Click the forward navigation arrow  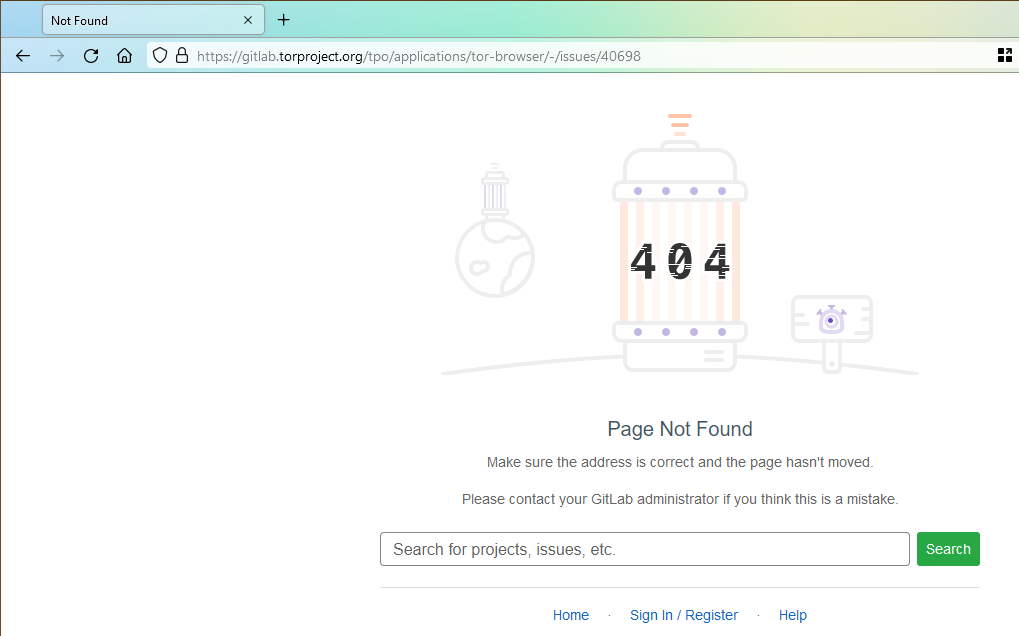coord(56,56)
